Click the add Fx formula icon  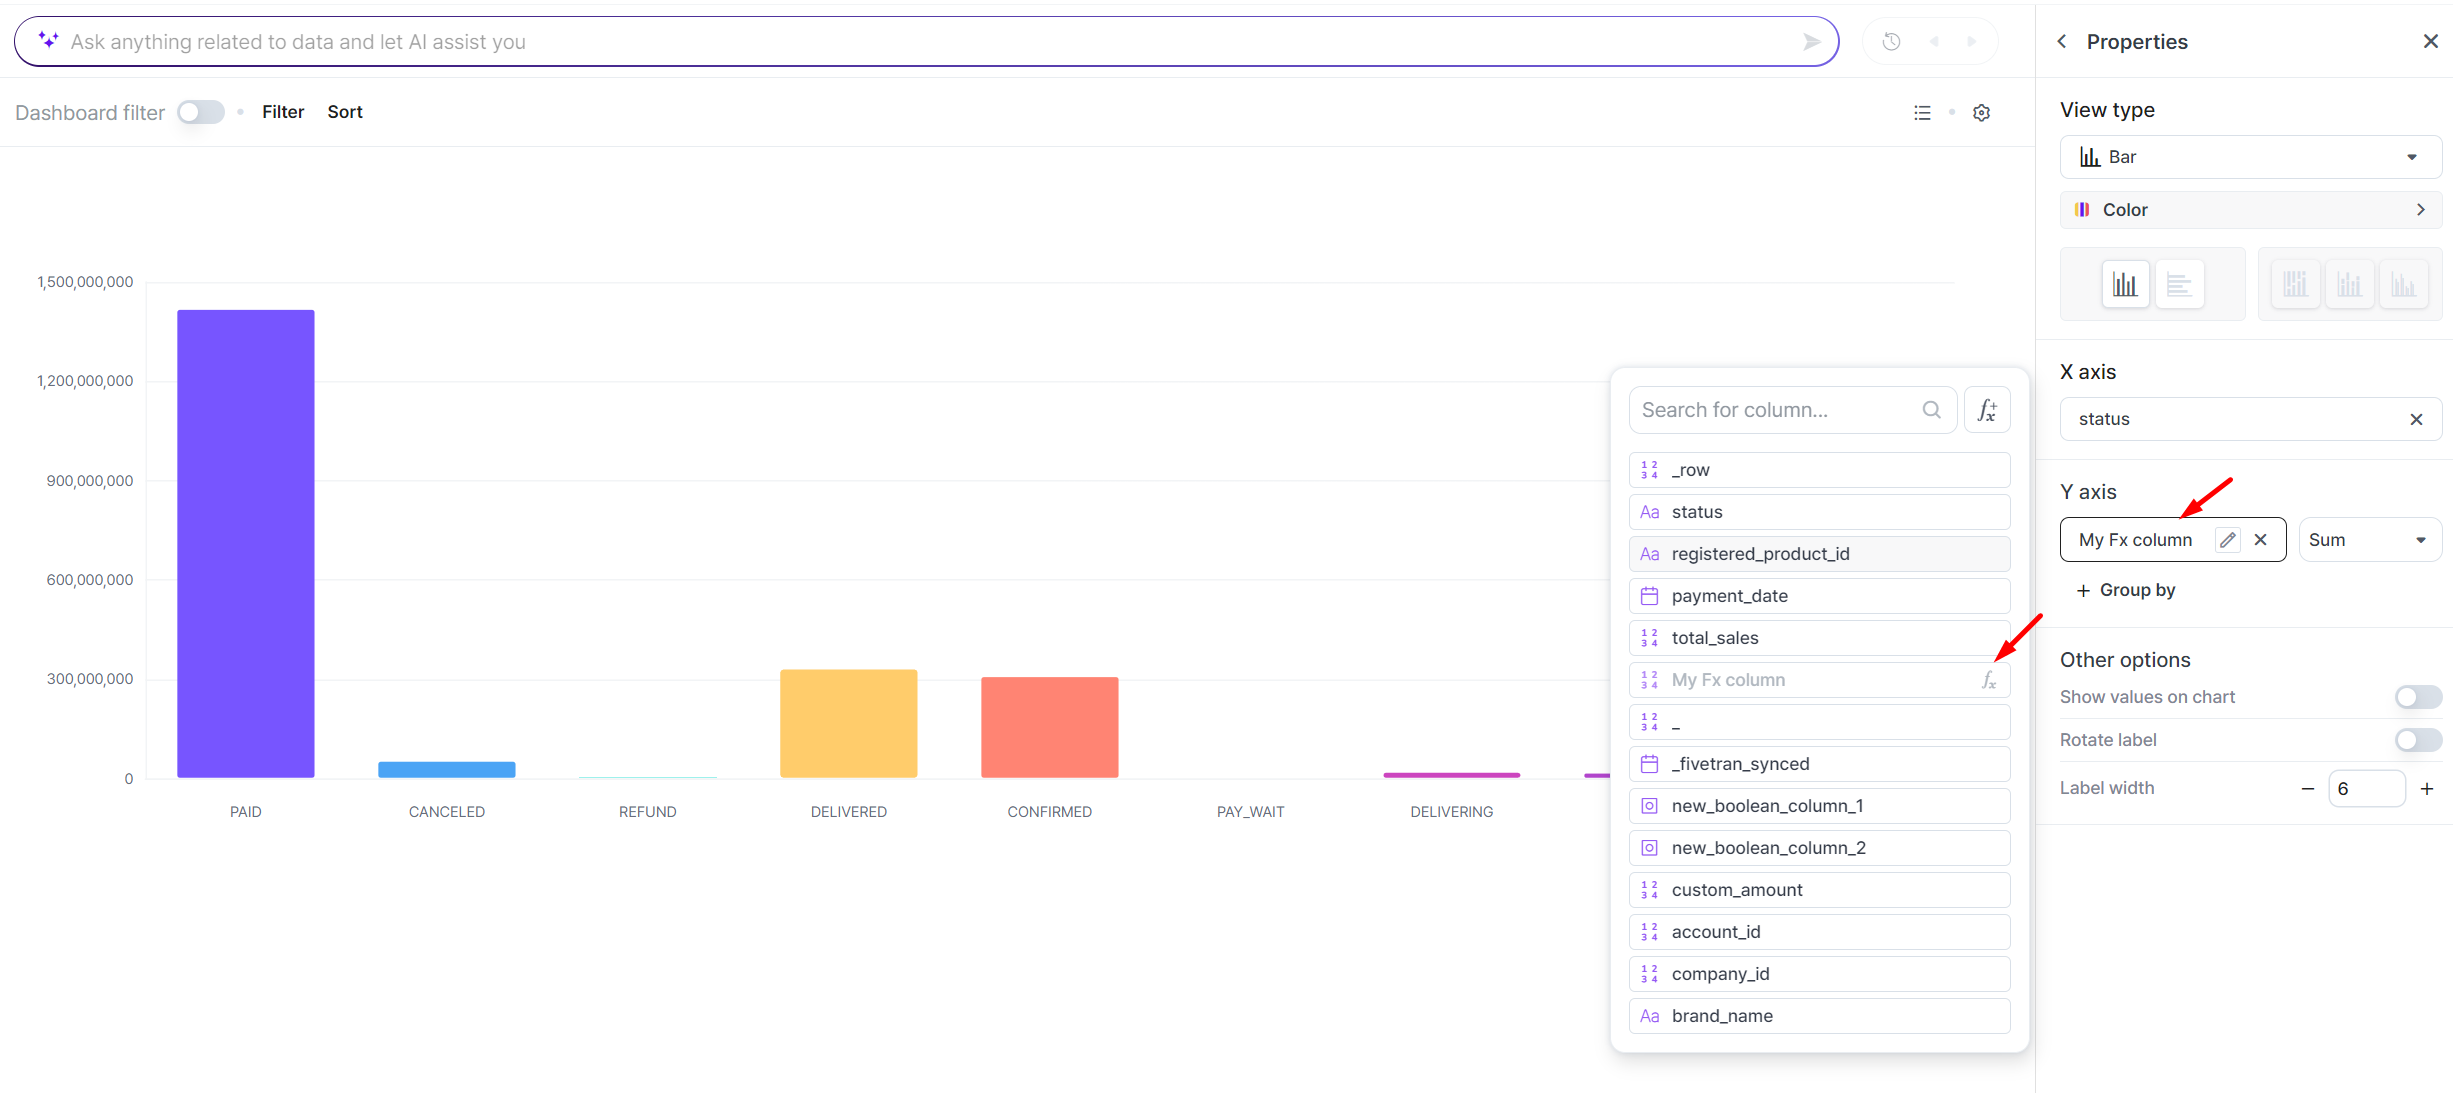pyautogui.click(x=1987, y=410)
